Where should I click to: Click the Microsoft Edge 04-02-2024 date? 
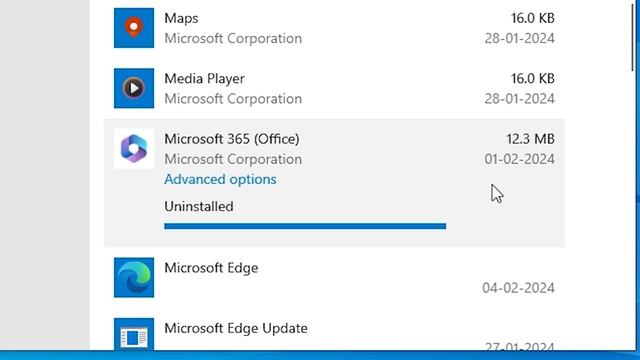[518, 288]
